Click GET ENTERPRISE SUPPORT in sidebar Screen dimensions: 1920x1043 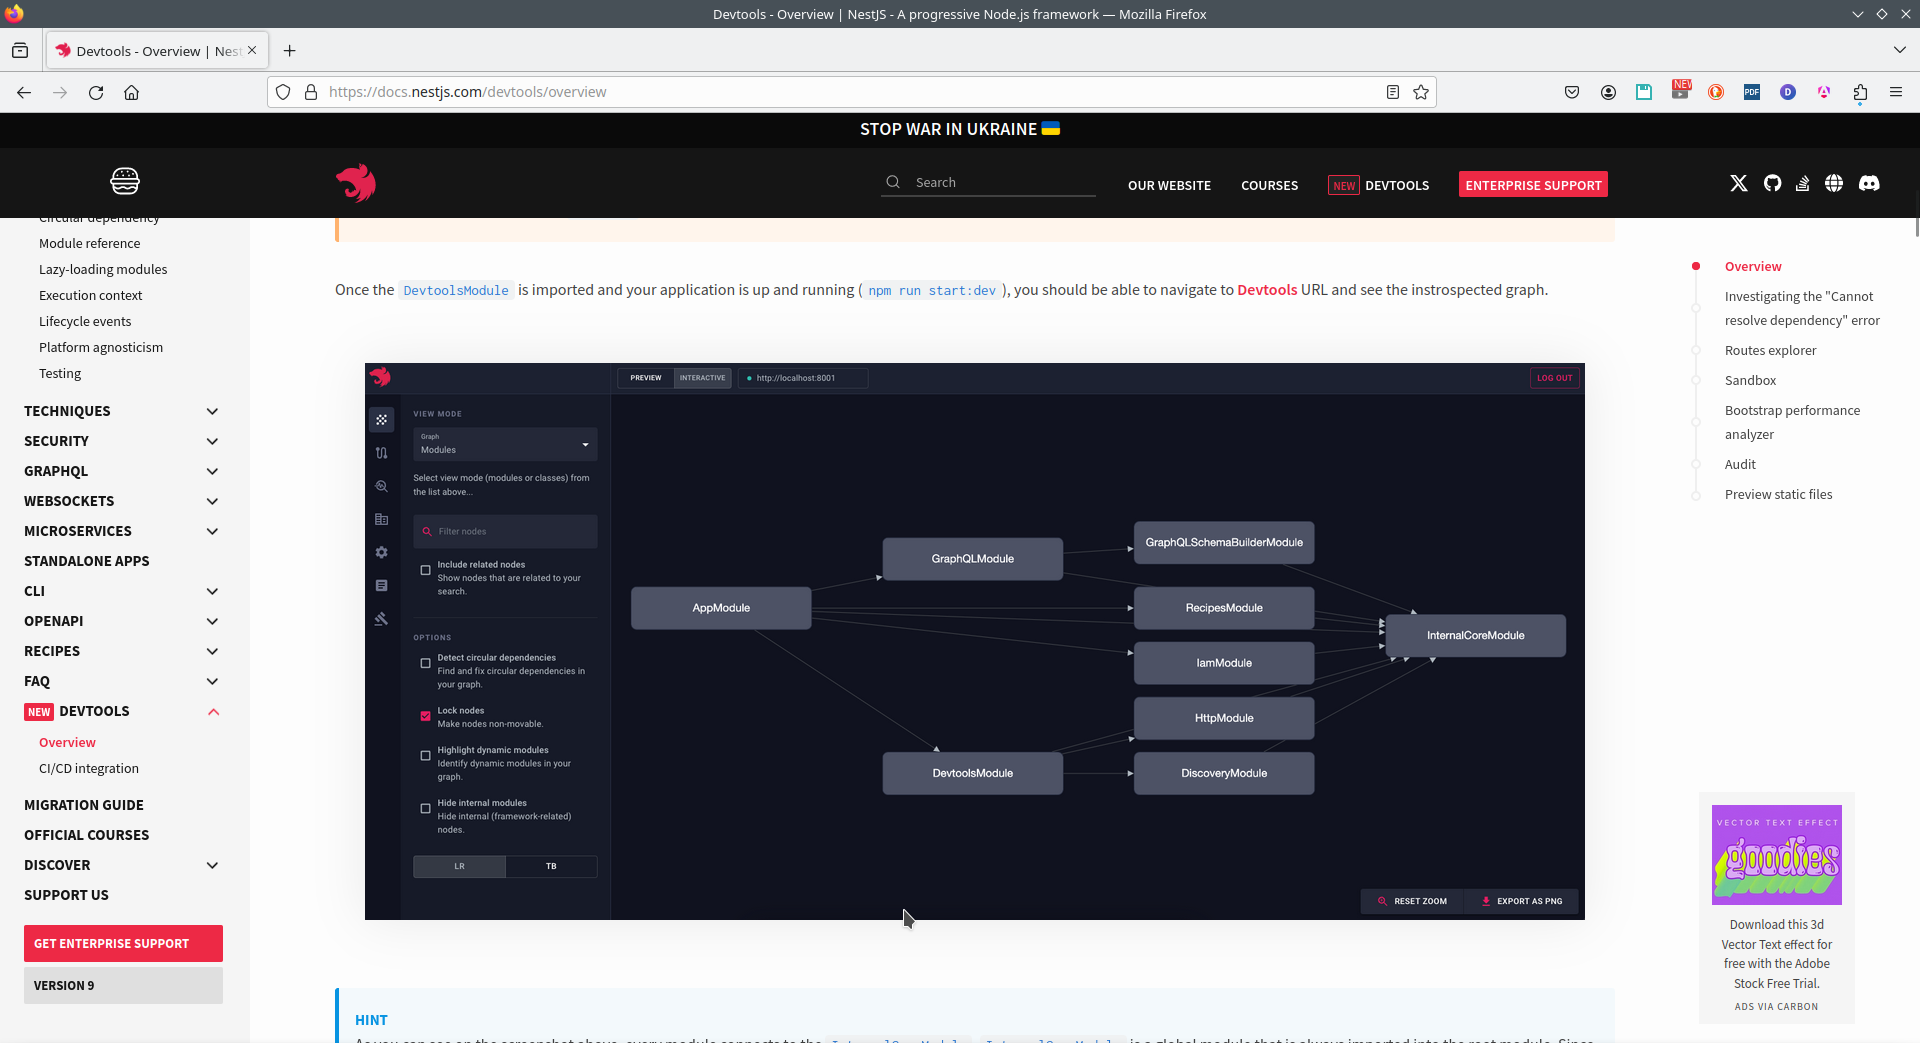(123, 943)
